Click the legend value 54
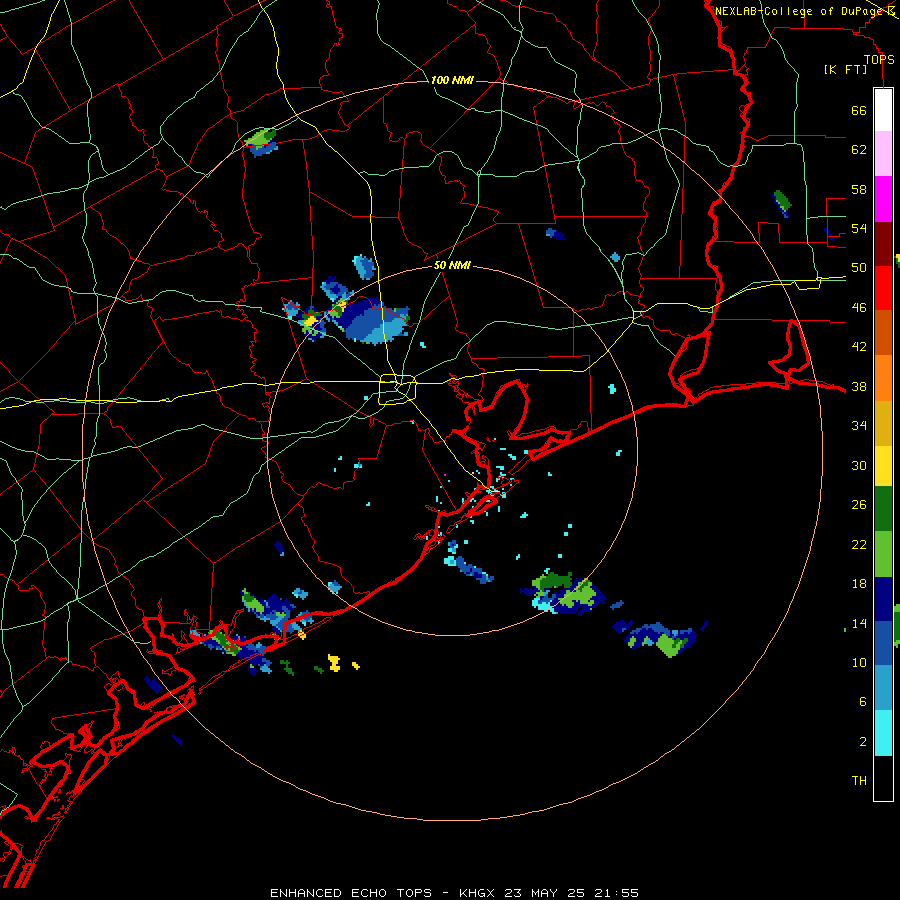 859,228
